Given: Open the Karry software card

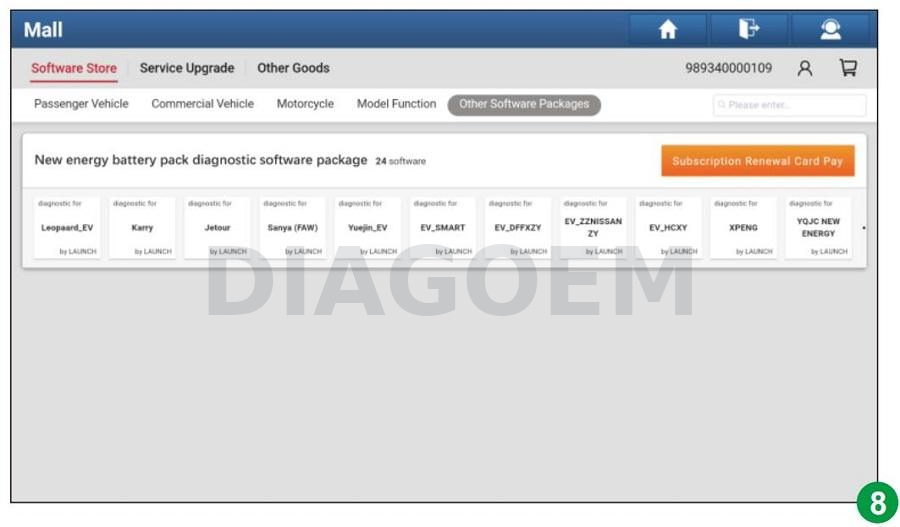Looking at the screenshot, I should click(142, 228).
